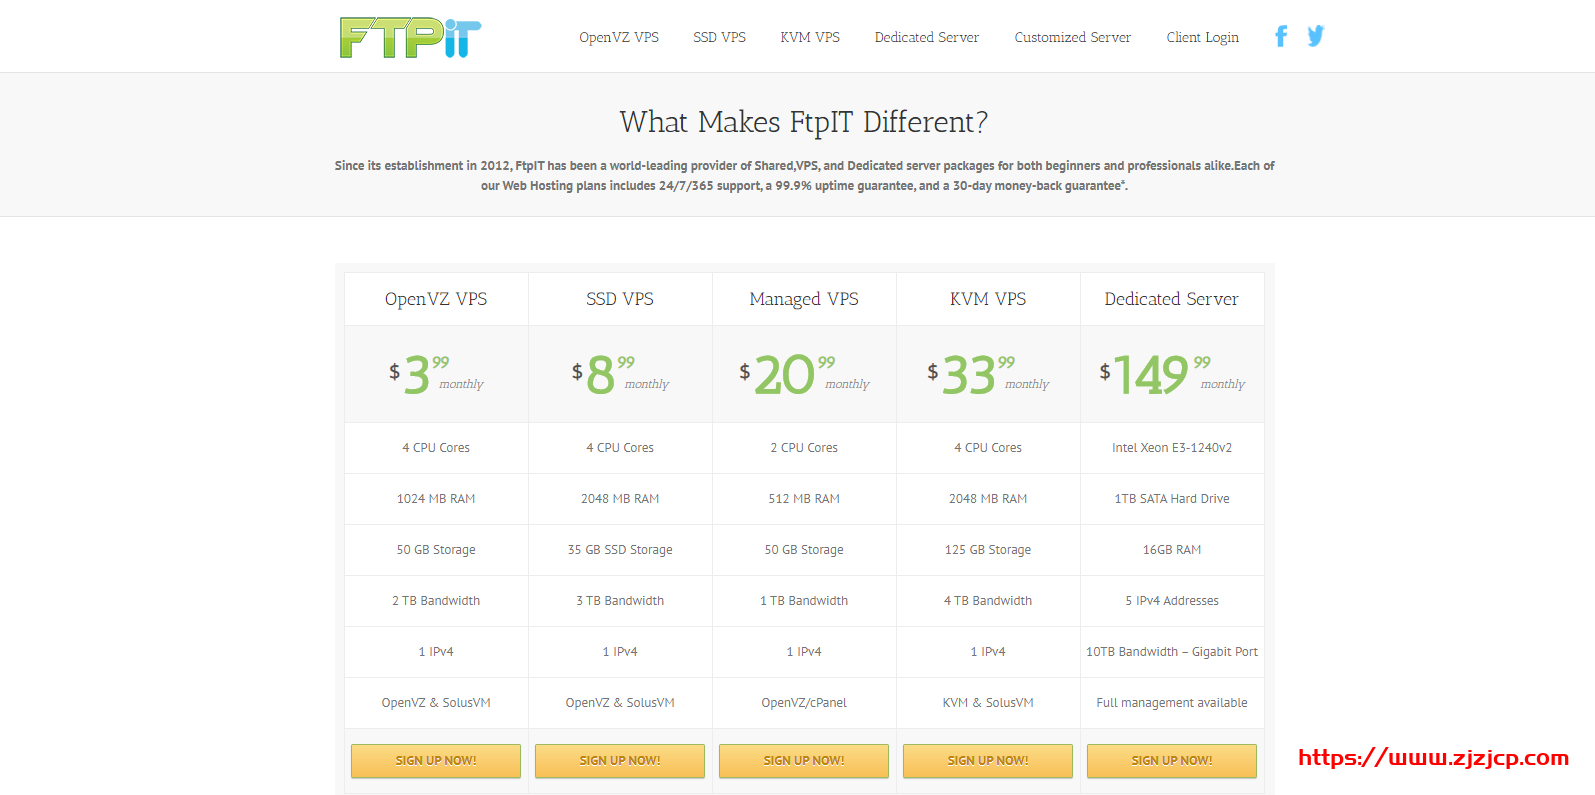Open Dedicated Server navigation item

coord(927,37)
